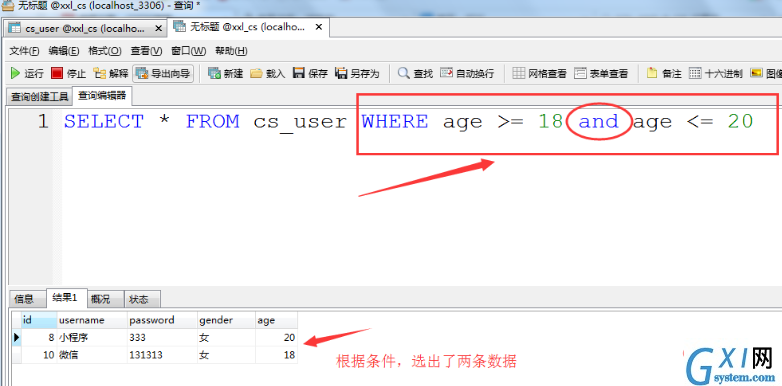This screenshot has height=386, width=782.
Task: Select the 小程序 username cell
Action: pyautogui.click(x=92, y=337)
